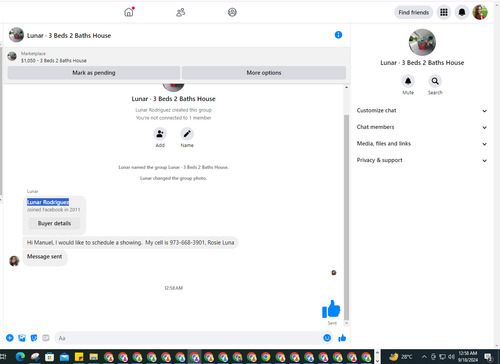Click the Message sent bubble
Screen dimensions: 500x364
click(45, 257)
